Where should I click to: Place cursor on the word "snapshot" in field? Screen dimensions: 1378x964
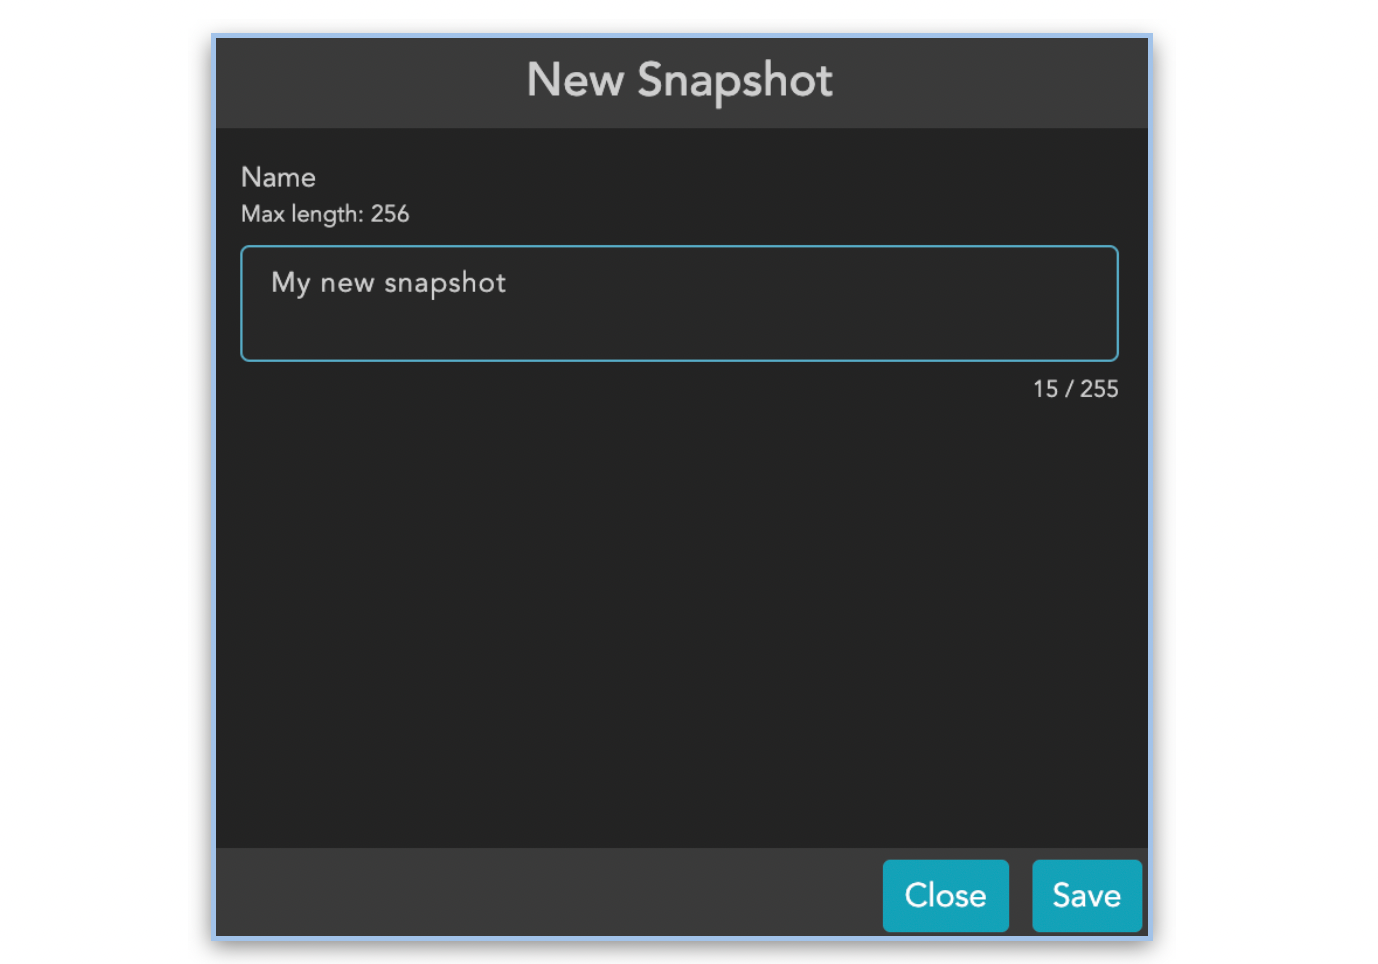point(445,284)
